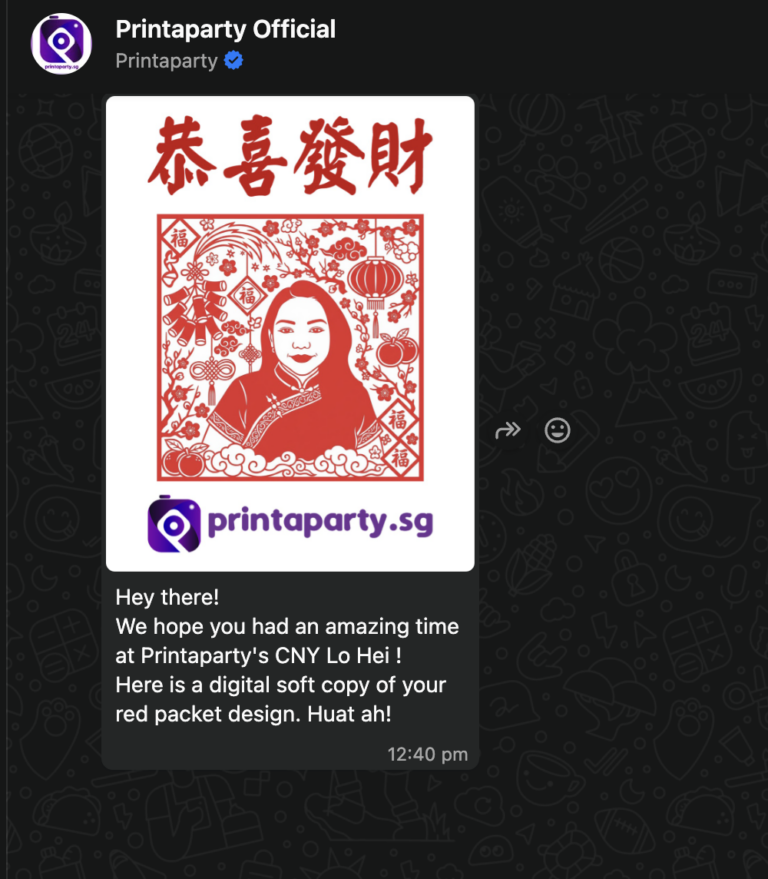Click the oranges beside the portrait
The width and height of the screenshot is (768, 879).
pyautogui.click(x=397, y=349)
